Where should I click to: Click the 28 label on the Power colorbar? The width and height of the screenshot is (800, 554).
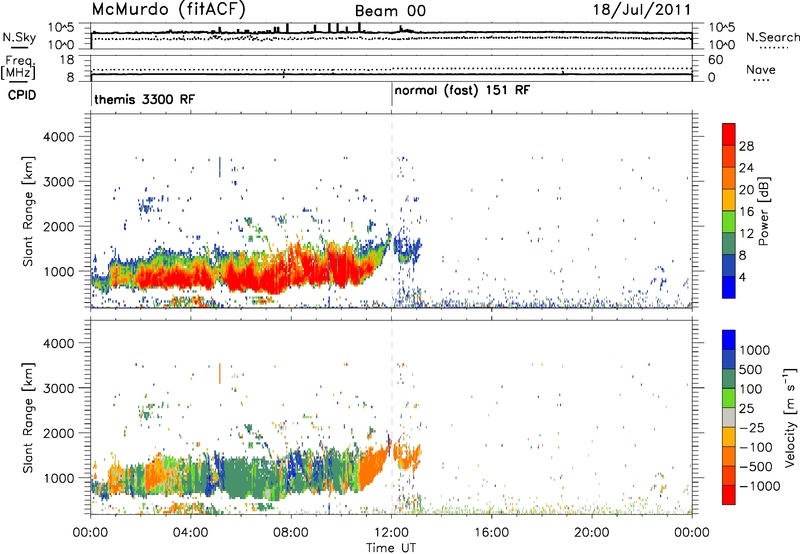point(746,146)
